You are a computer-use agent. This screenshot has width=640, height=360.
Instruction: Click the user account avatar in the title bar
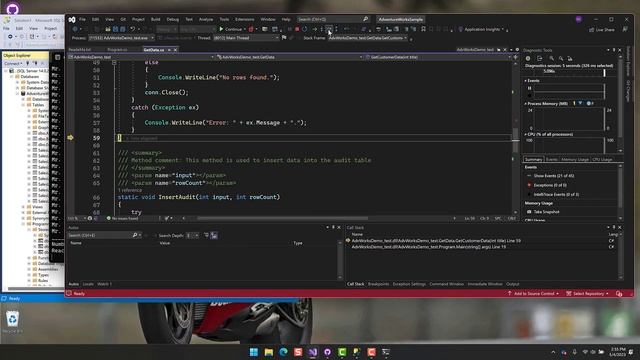pos(578,19)
